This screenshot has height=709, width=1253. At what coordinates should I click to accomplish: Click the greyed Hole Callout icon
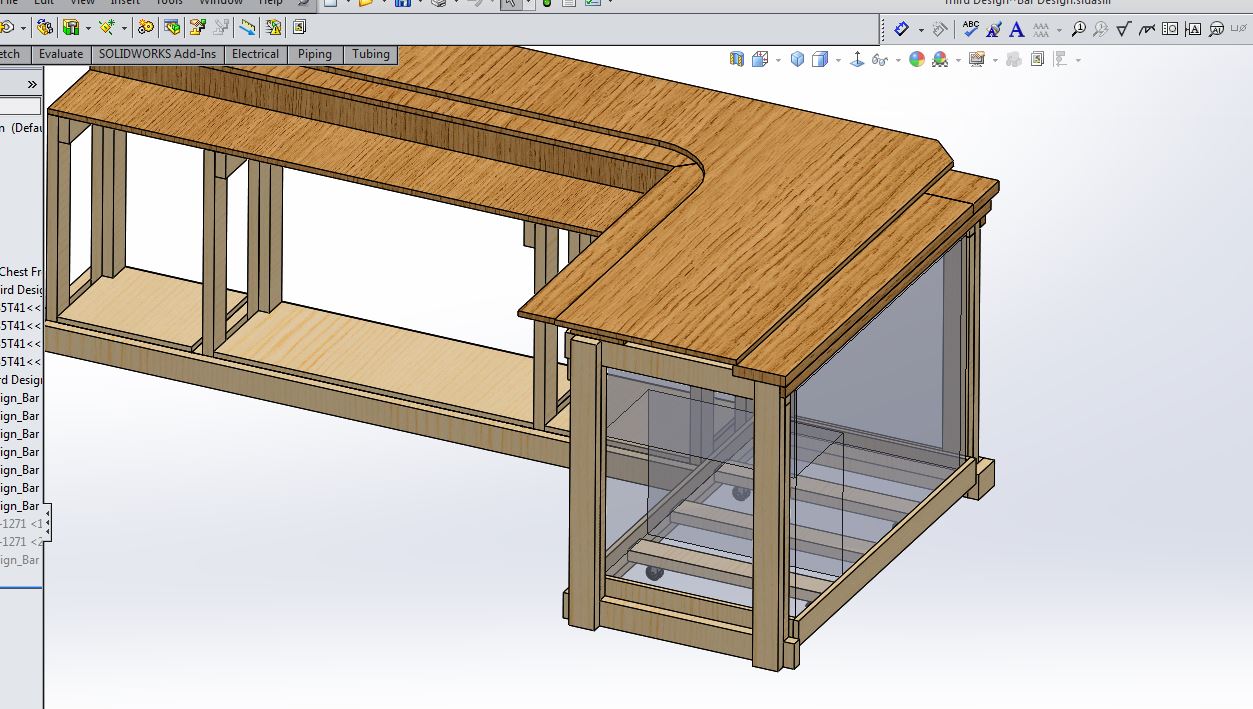tap(1239, 30)
